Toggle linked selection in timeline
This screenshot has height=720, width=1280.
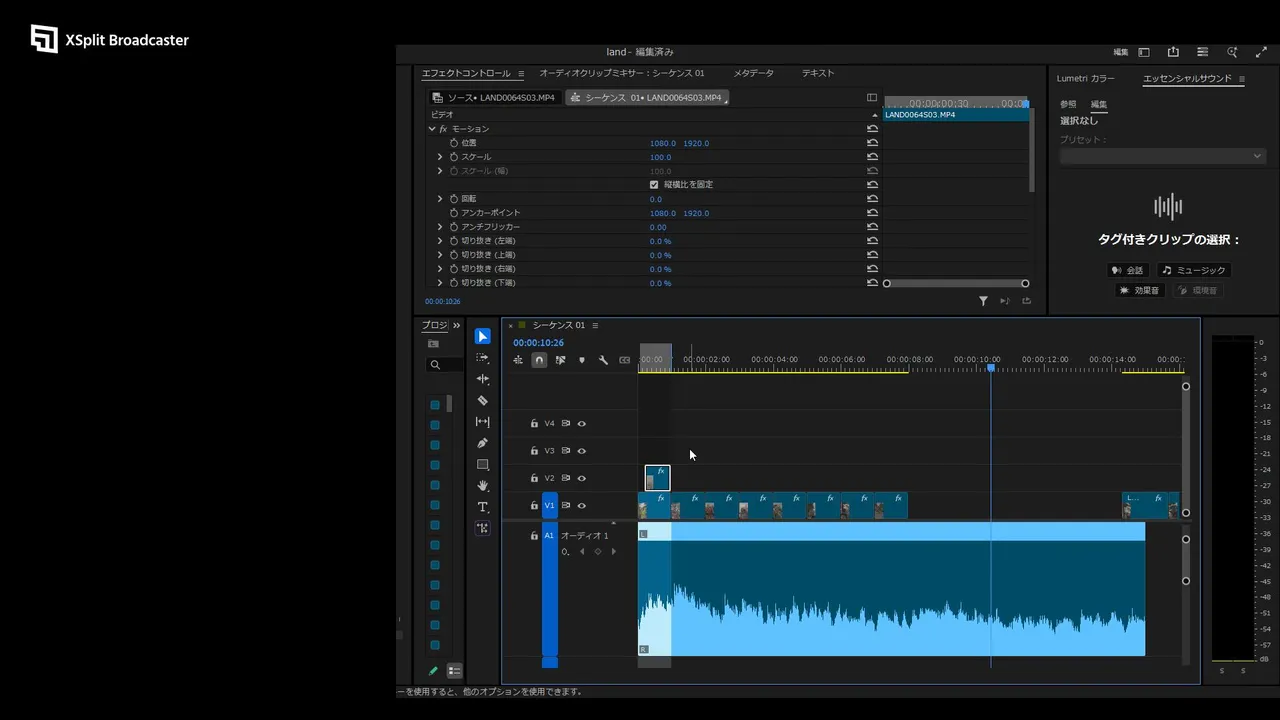560,360
